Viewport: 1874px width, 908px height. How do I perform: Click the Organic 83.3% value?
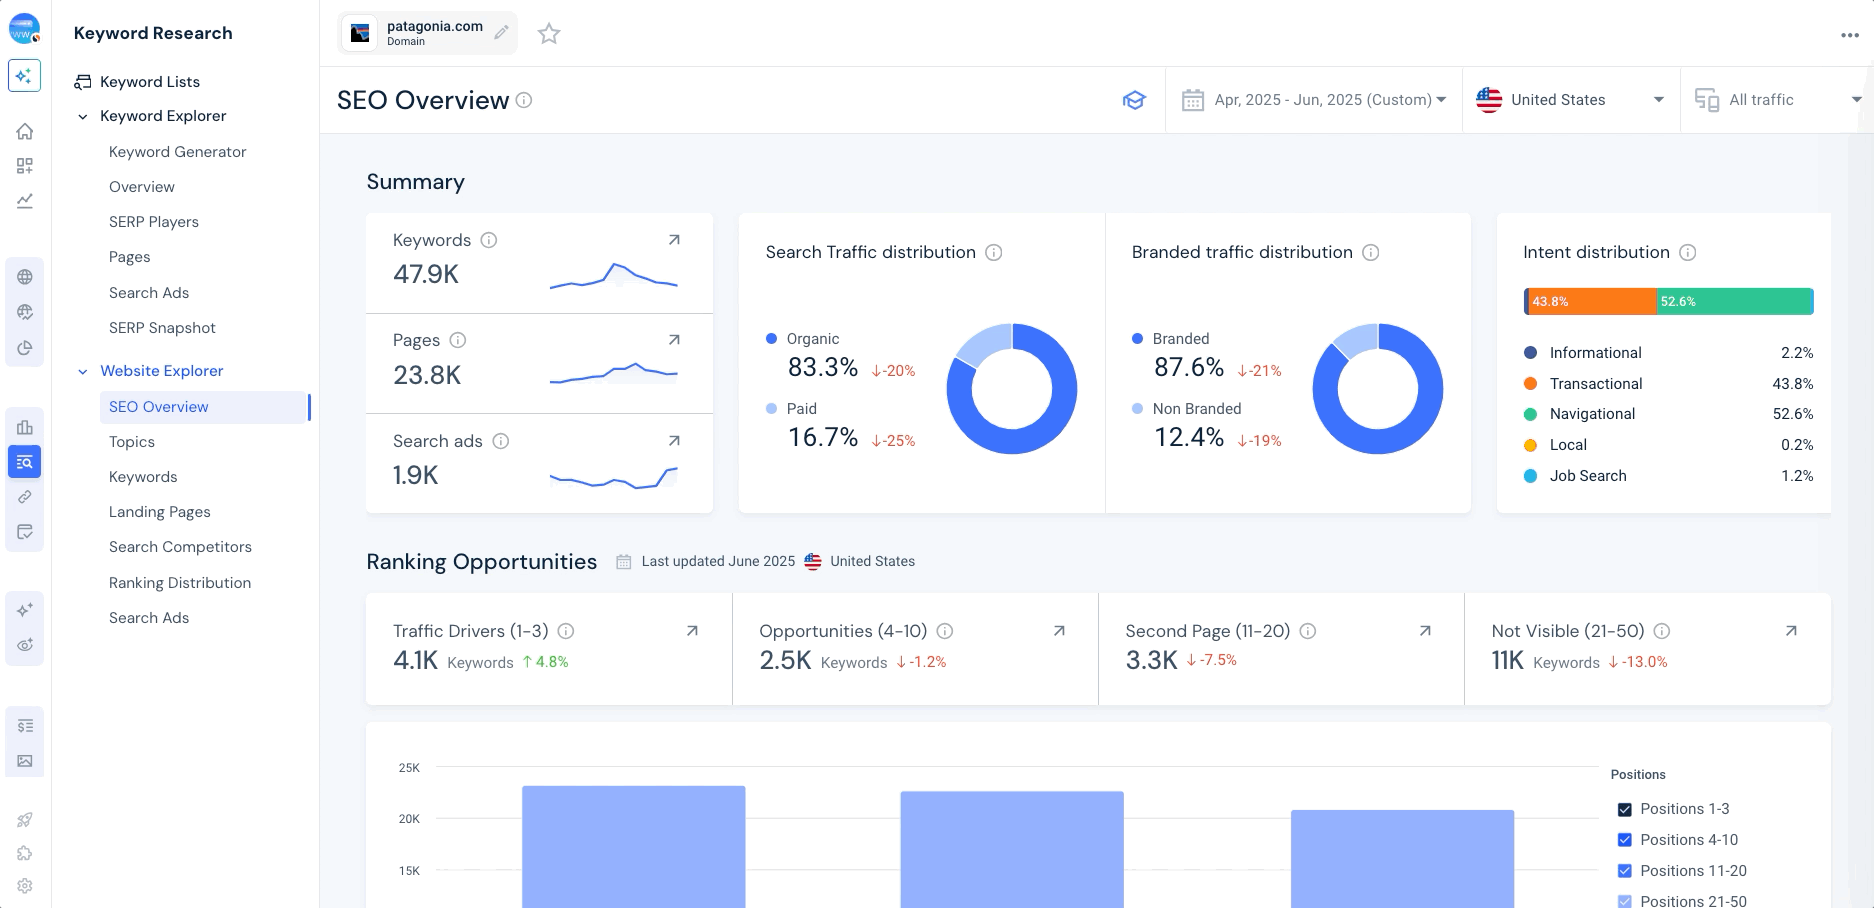pos(823,367)
